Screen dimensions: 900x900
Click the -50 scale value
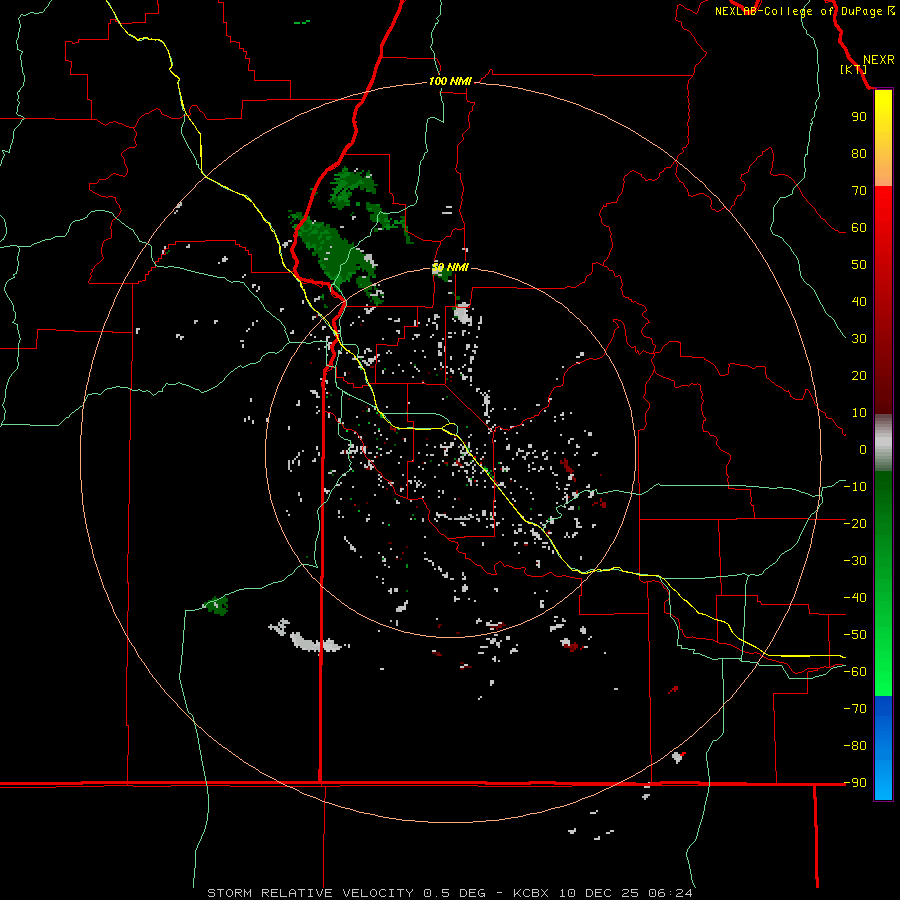pyautogui.click(x=855, y=635)
